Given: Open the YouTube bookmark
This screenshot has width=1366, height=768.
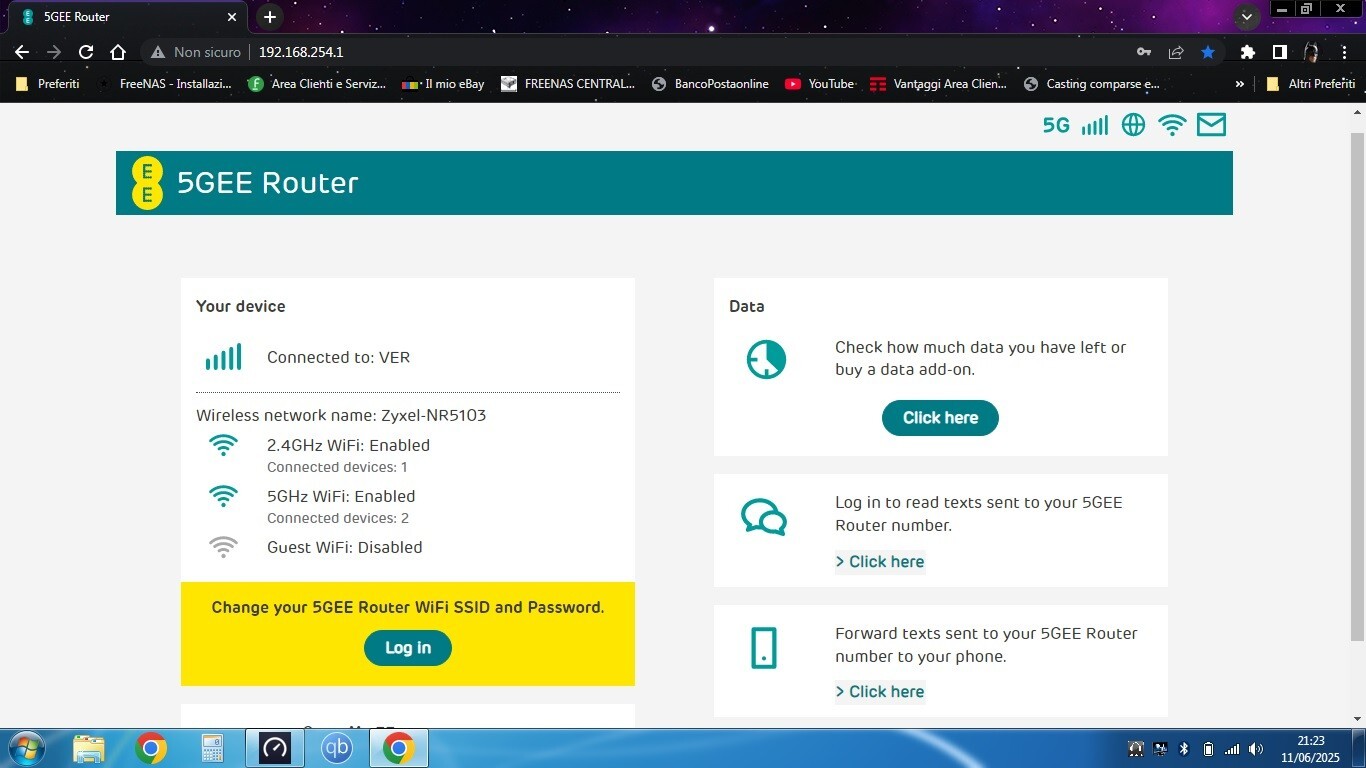Looking at the screenshot, I should pos(820,84).
